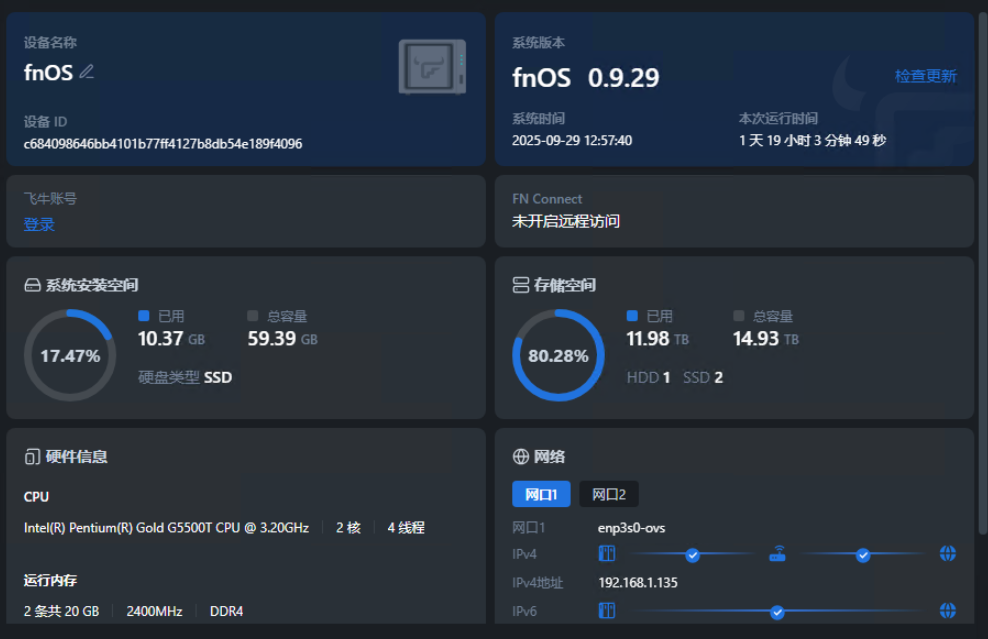988x639 pixels.
Task: Click the 网络 globe icon
Action: tap(520, 456)
